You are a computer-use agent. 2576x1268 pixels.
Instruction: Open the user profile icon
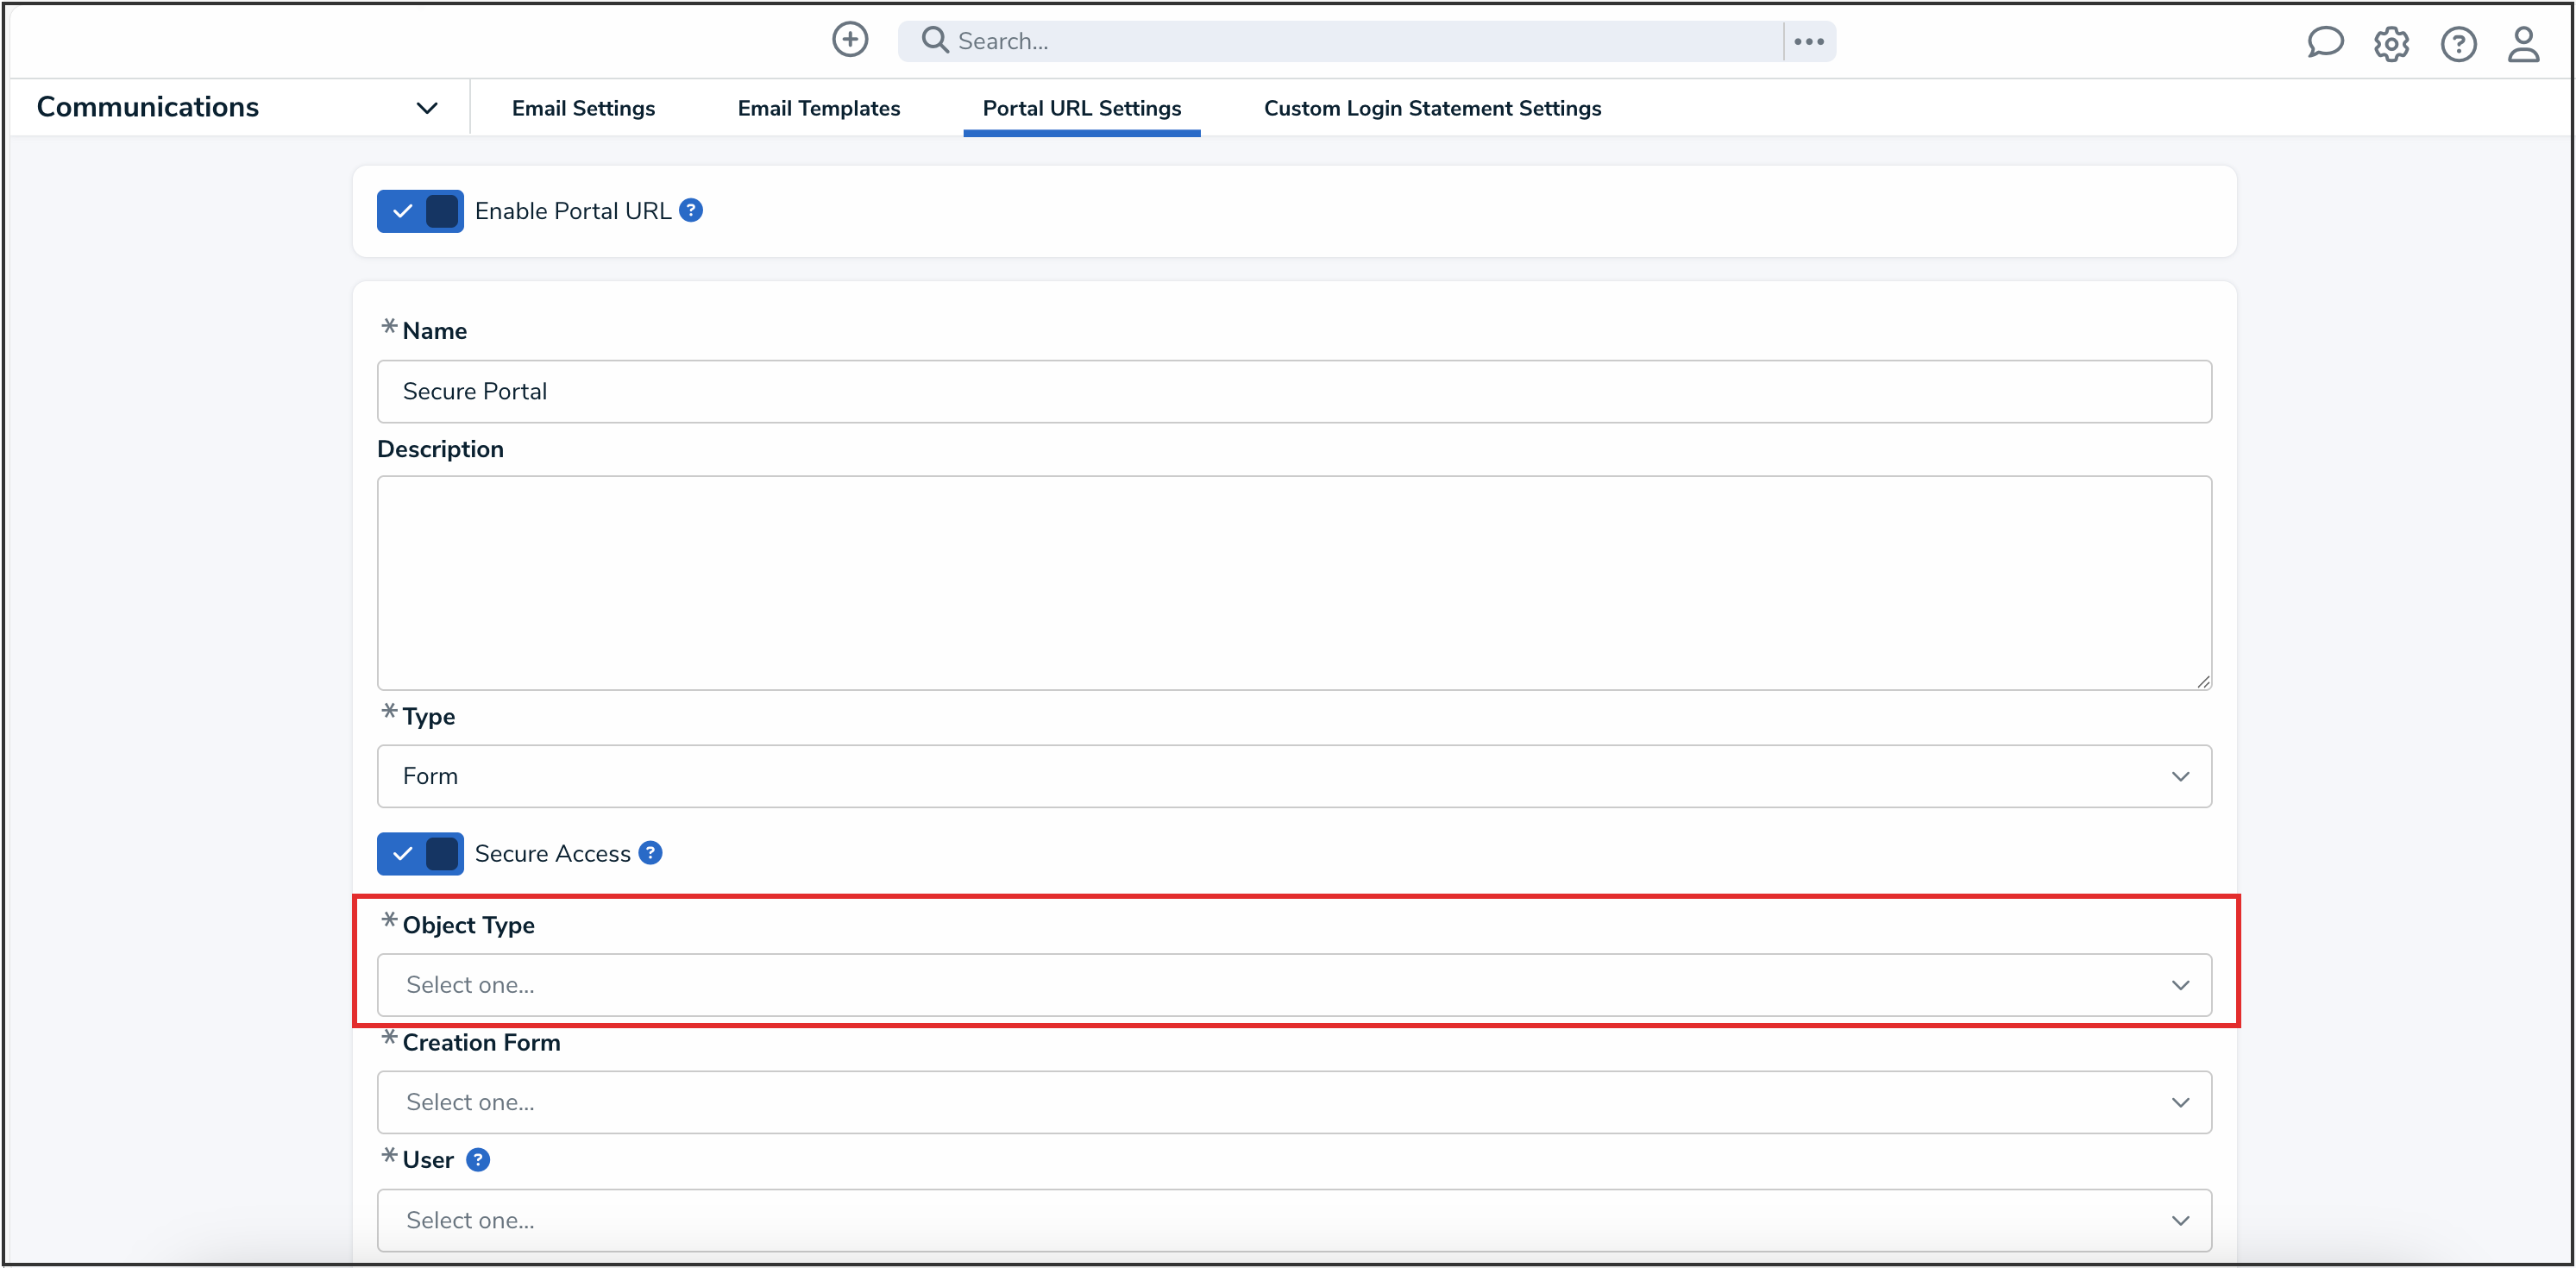pos(2523,43)
